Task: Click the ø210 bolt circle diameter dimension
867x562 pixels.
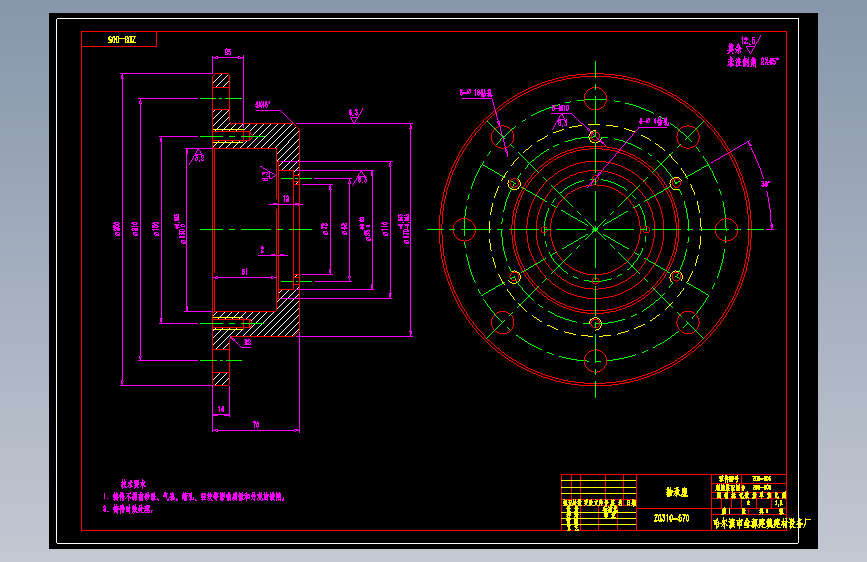Action: point(134,228)
